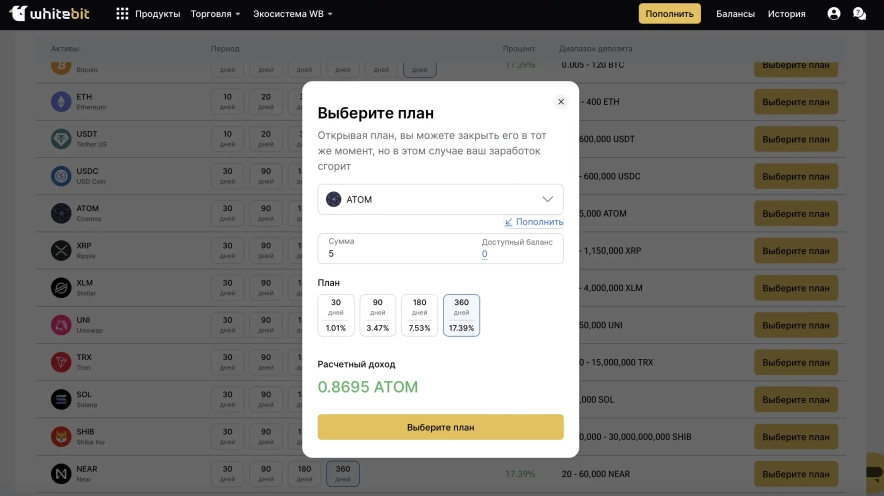Select the 30 days 1.01% plan
This screenshot has height=496, width=884.
pyautogui.click(x=336, y=315)
